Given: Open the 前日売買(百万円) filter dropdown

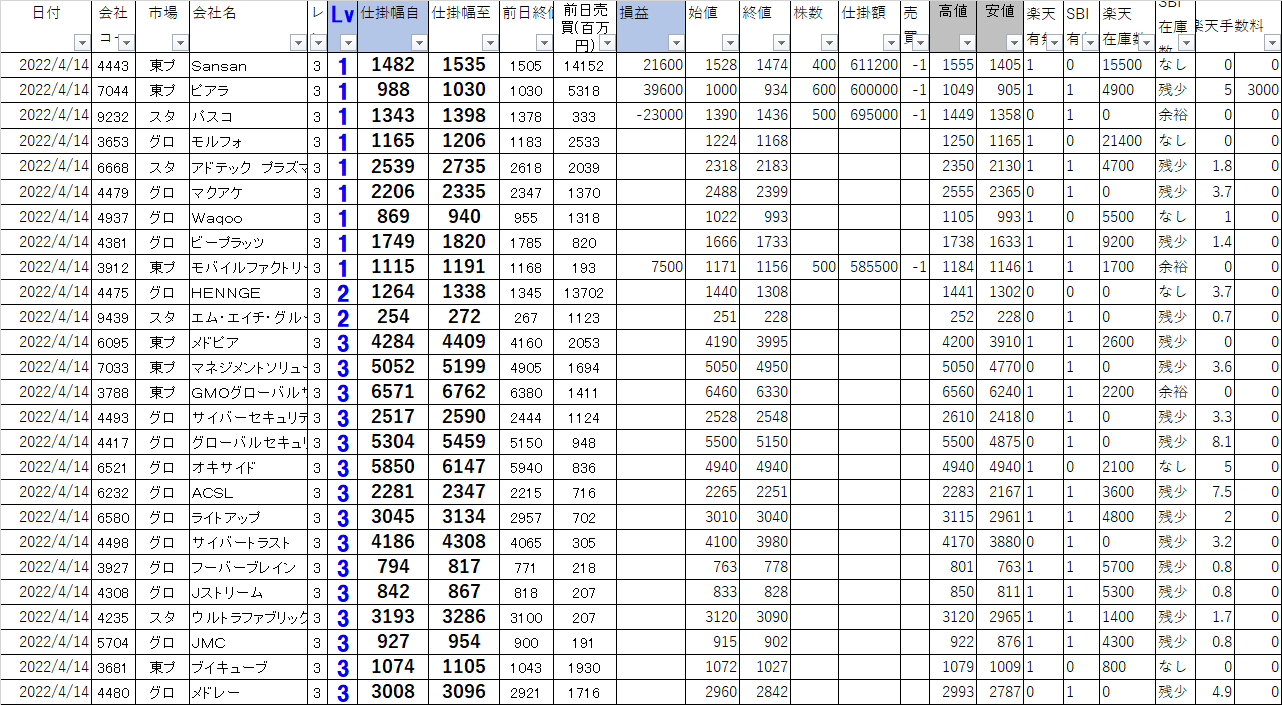Looking at the screenshot, I should click(x=607, y=43).
